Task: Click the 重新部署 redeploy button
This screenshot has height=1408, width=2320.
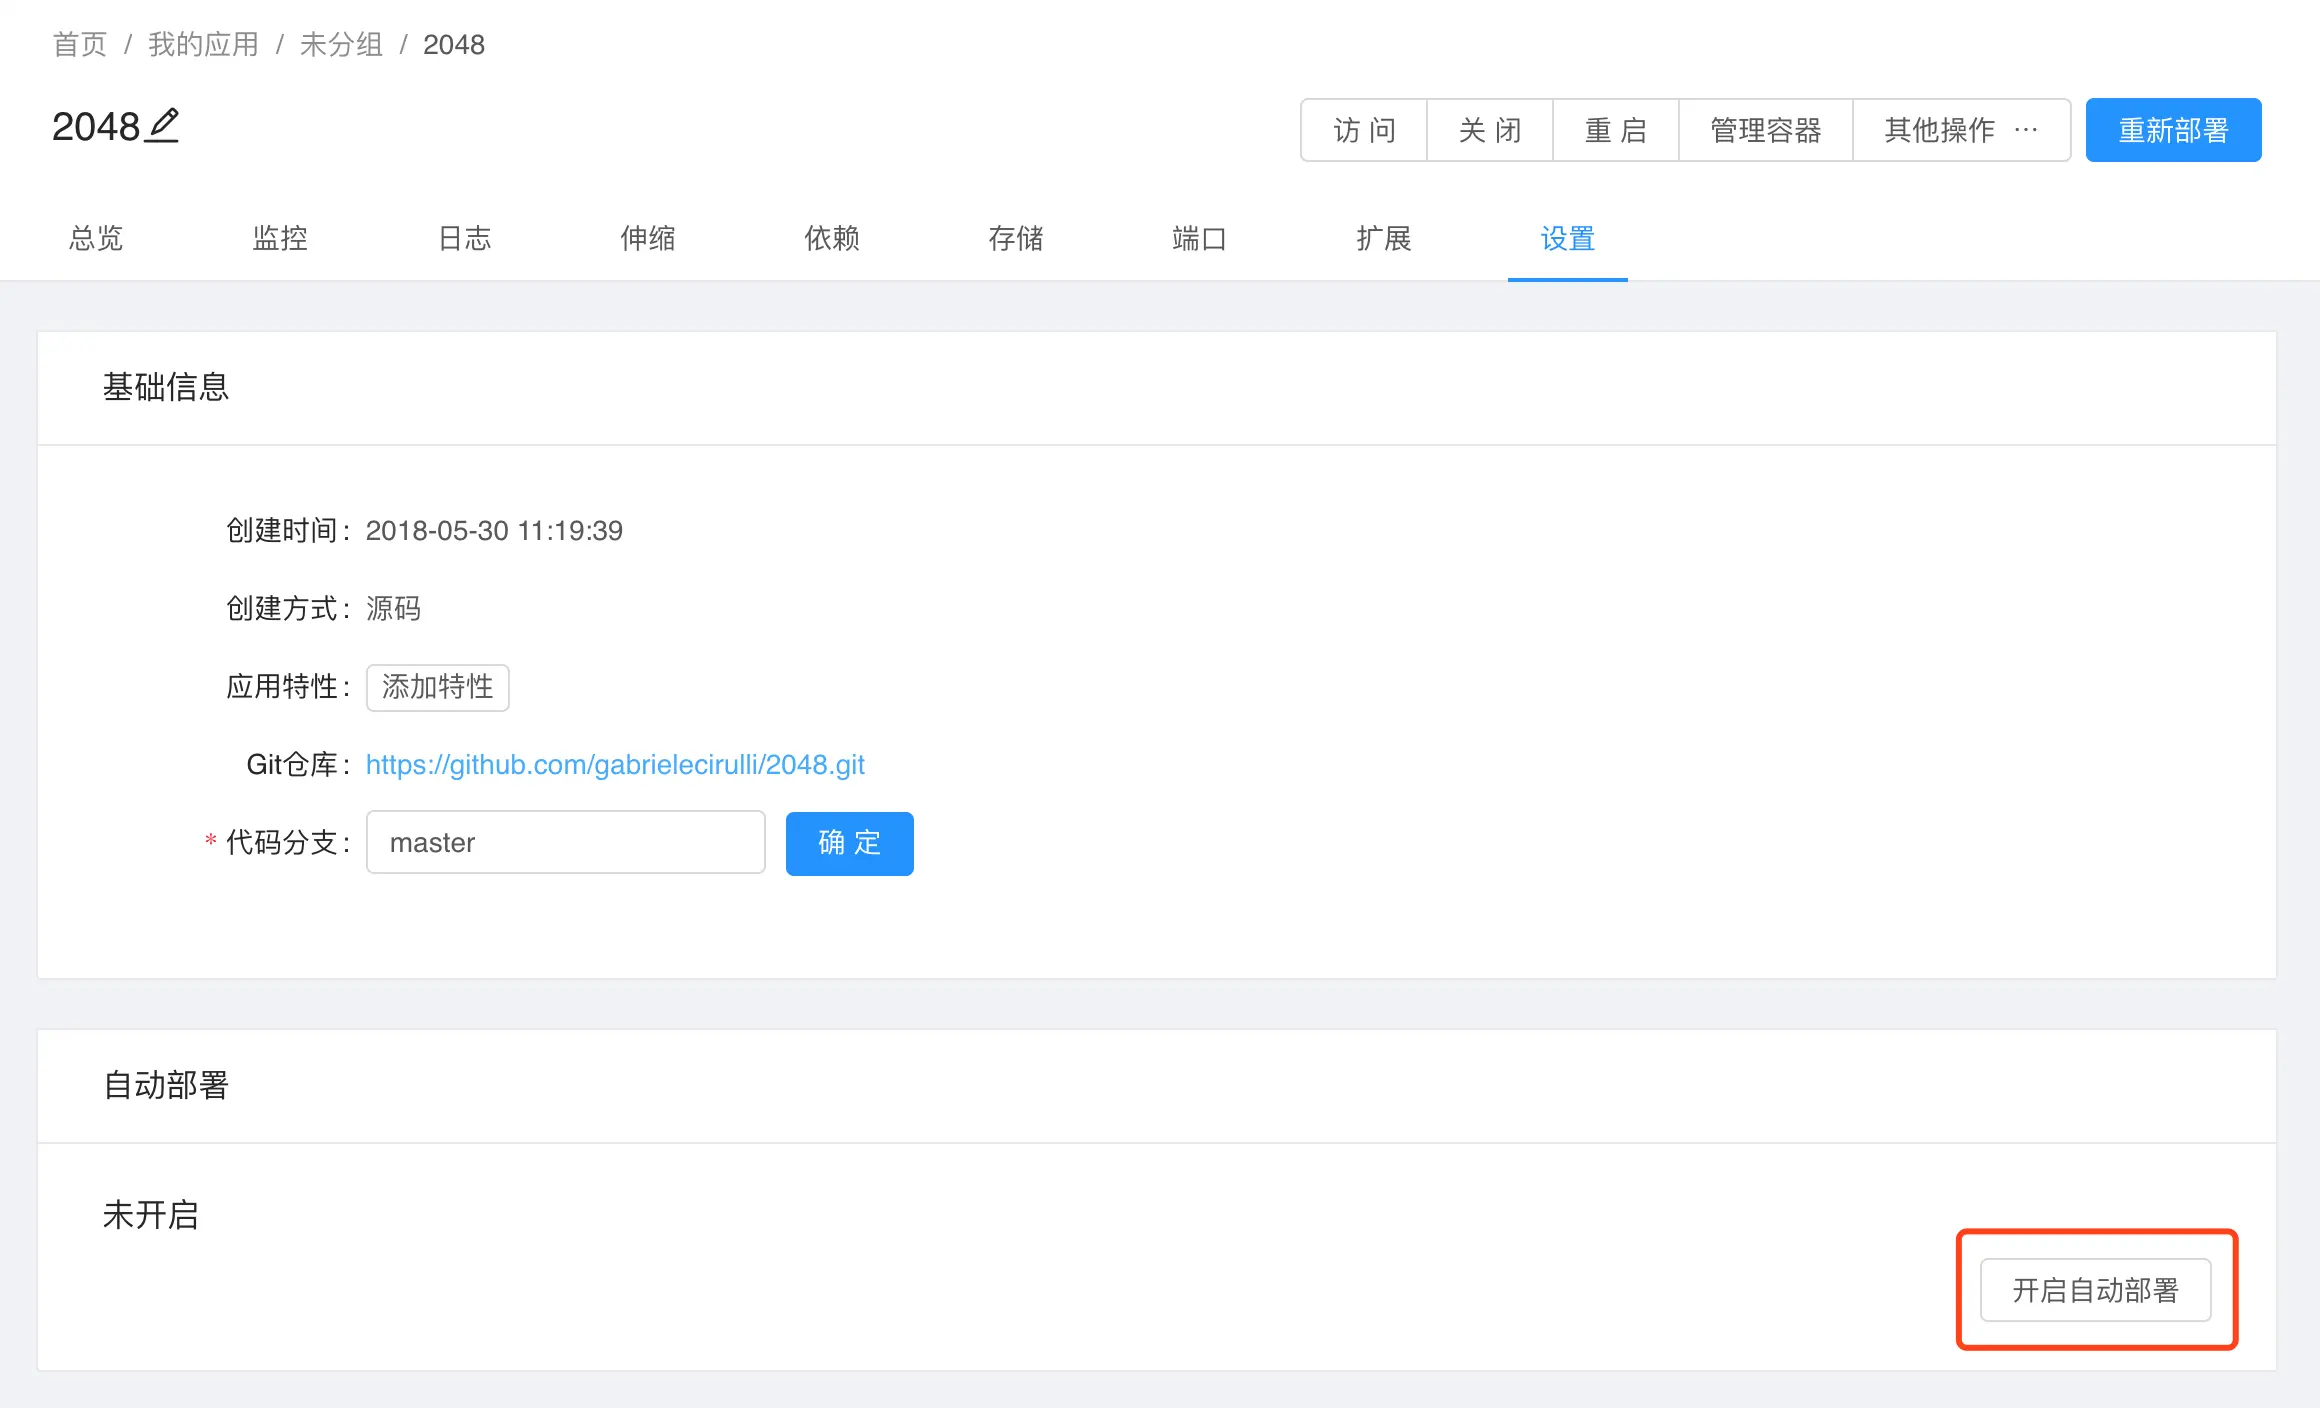Action: click(2173, 130)
